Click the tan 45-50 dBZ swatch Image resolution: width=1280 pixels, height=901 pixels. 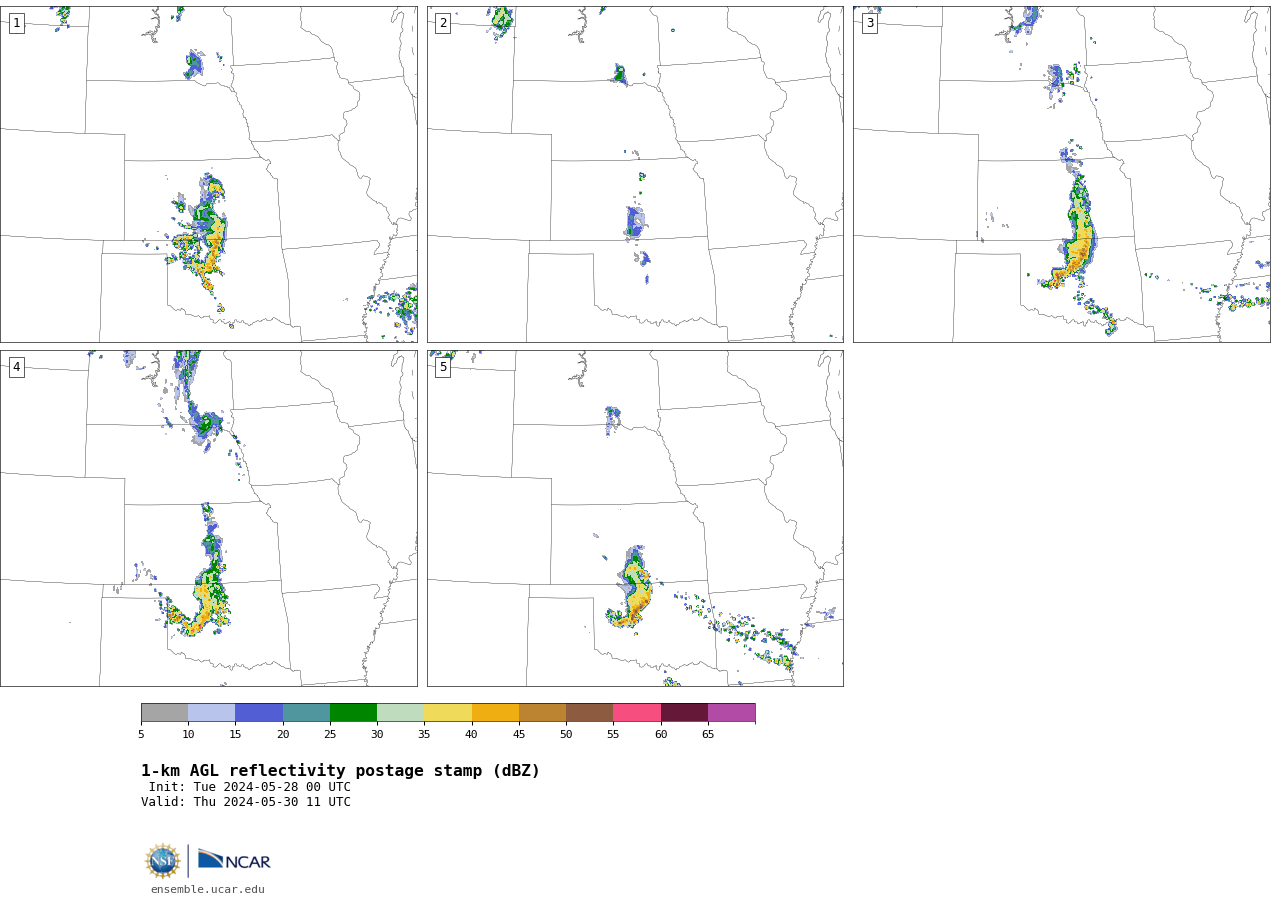click(542, 713)
